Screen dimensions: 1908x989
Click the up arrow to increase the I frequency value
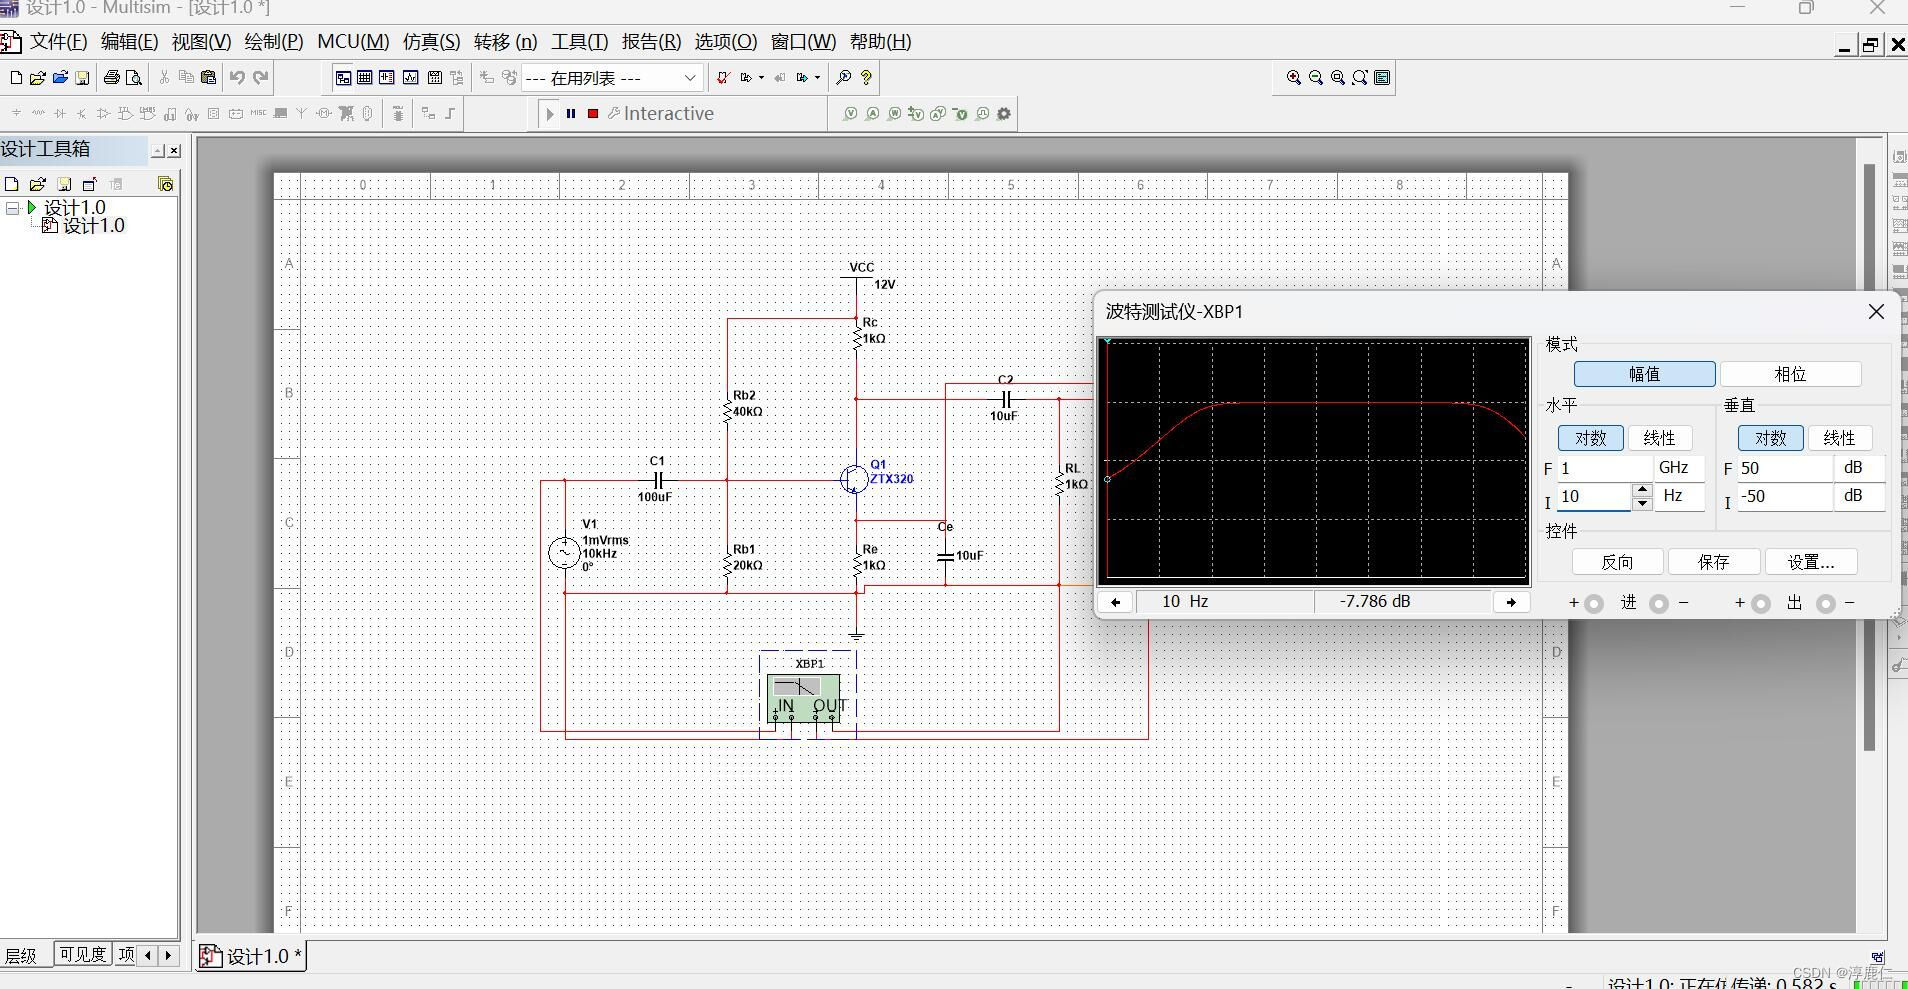(1643, 491)
